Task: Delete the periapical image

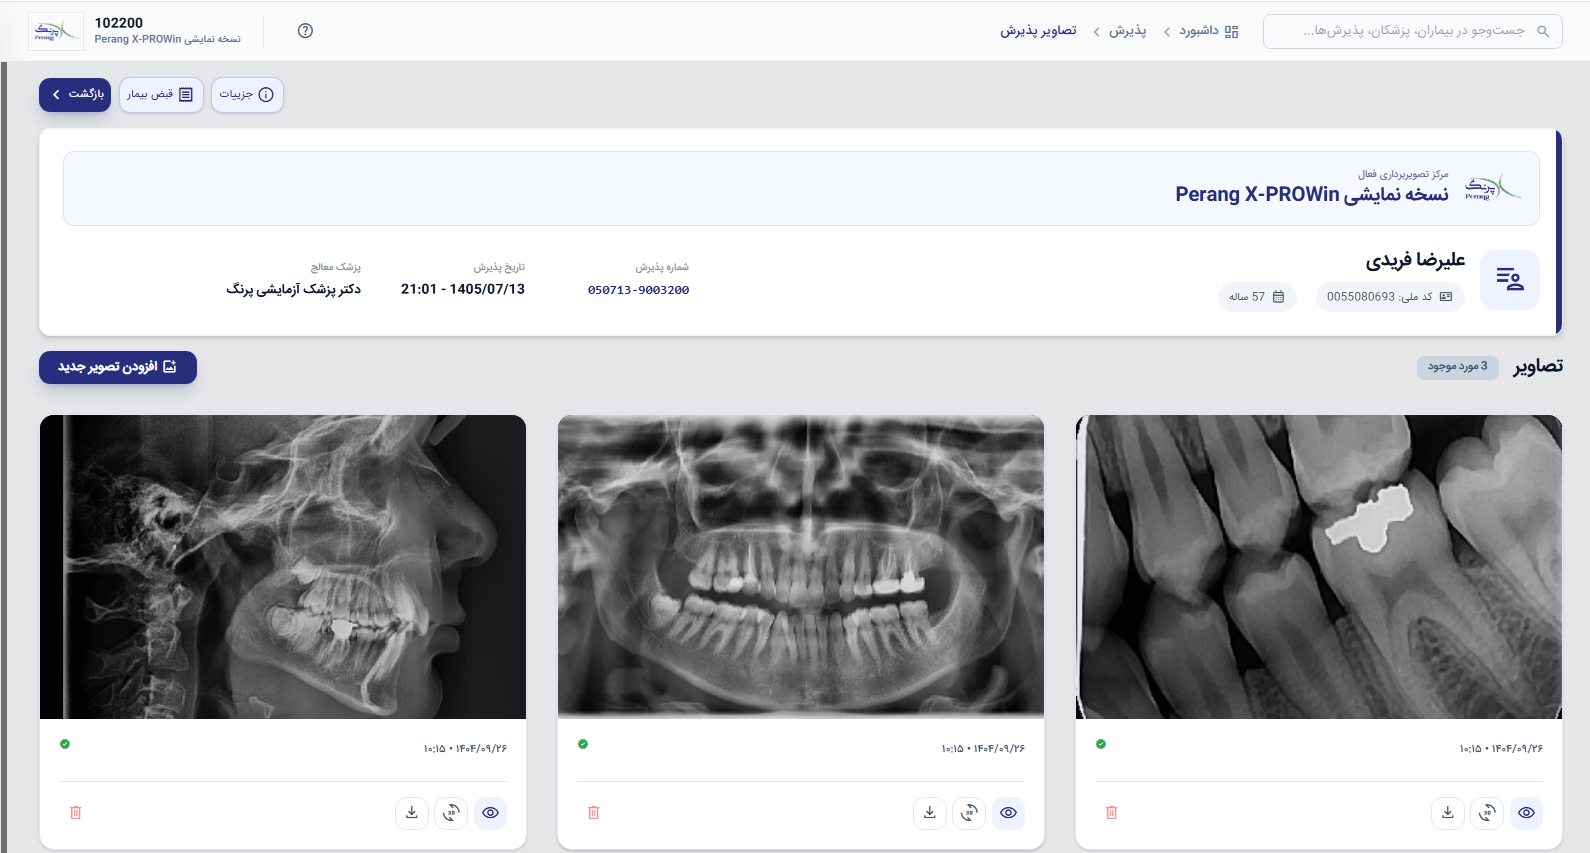Action: coord(1111,813)
